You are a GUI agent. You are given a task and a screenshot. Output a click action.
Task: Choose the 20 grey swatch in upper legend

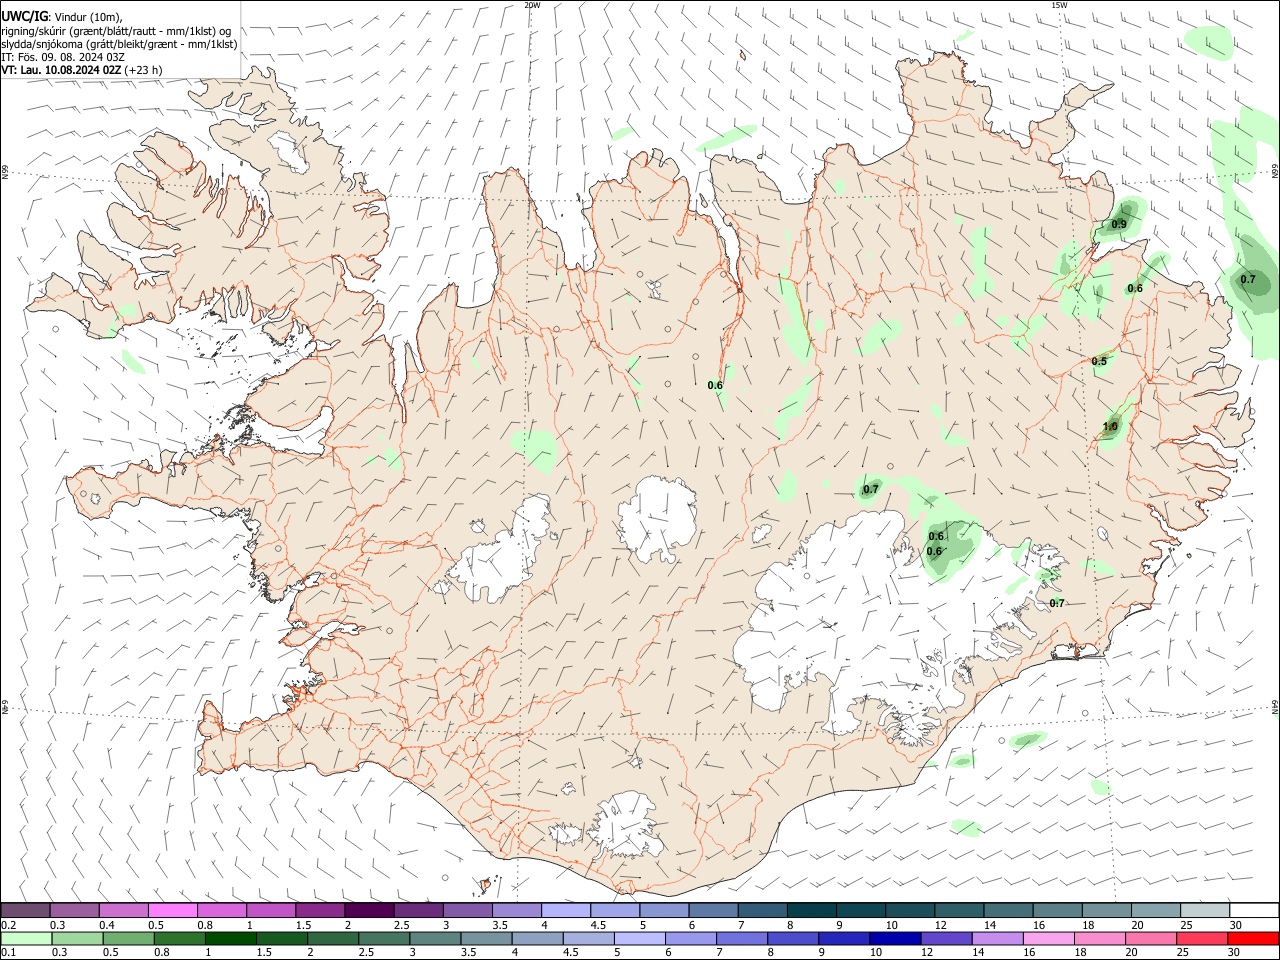click(x=1155, y=911)
